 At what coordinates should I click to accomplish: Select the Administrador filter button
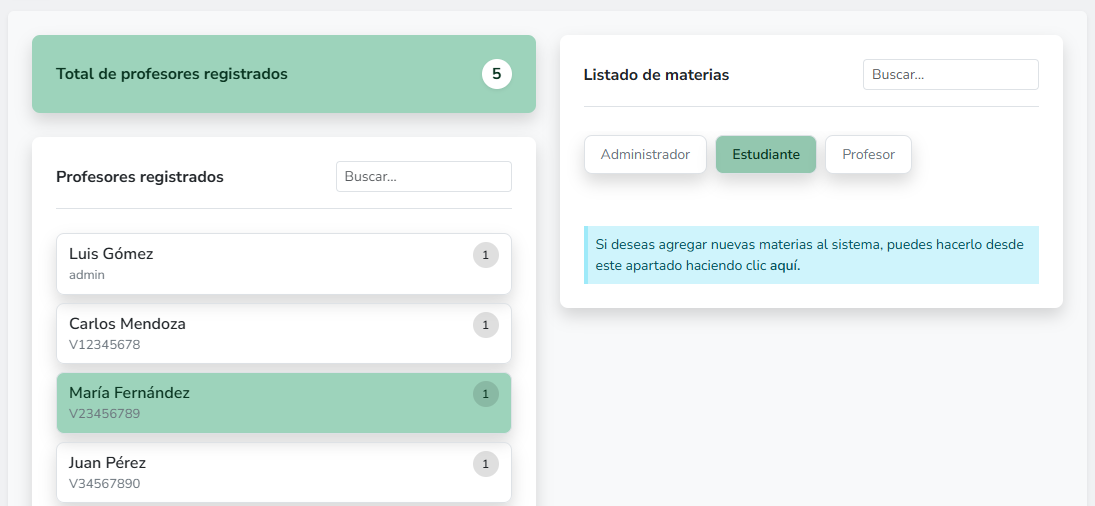pyautogui.click(x=645, y=154)
